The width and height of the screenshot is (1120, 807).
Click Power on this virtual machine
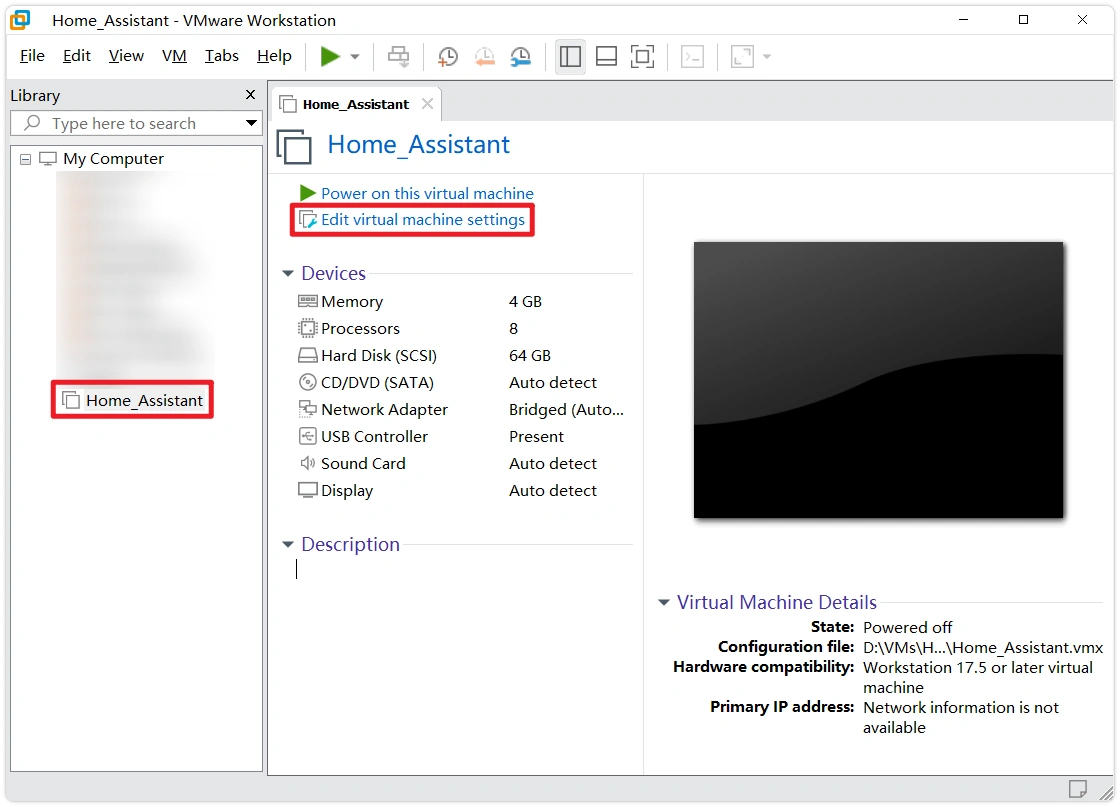pos(427,194)
